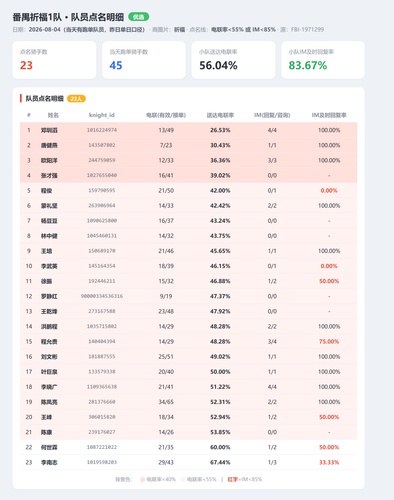Click the red 33.33% IM reply rate
This screenshot has height=500, width=394.
[x=329, y=462]
